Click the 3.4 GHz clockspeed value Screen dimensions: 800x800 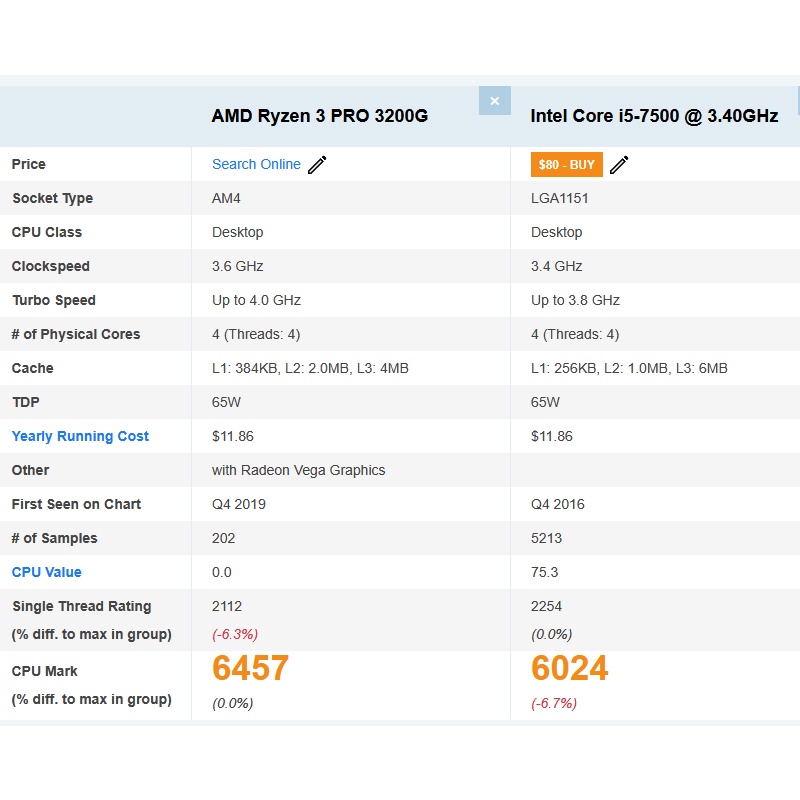click(557, 266)
